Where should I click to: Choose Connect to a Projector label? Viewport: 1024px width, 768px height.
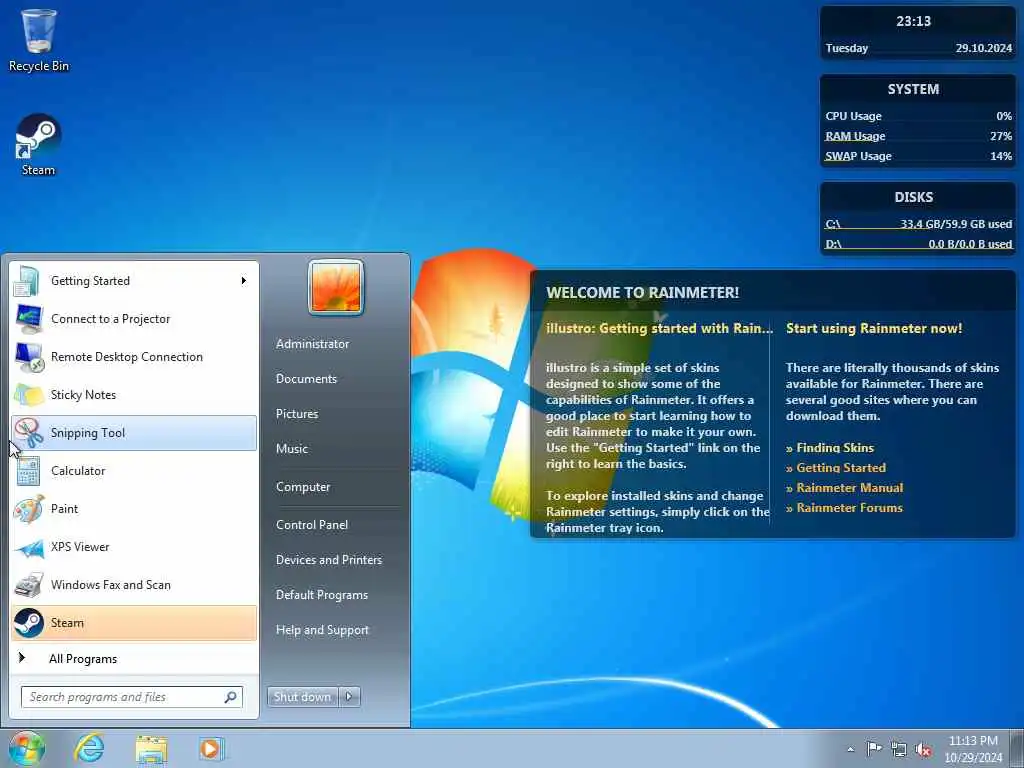click(110, 319)
